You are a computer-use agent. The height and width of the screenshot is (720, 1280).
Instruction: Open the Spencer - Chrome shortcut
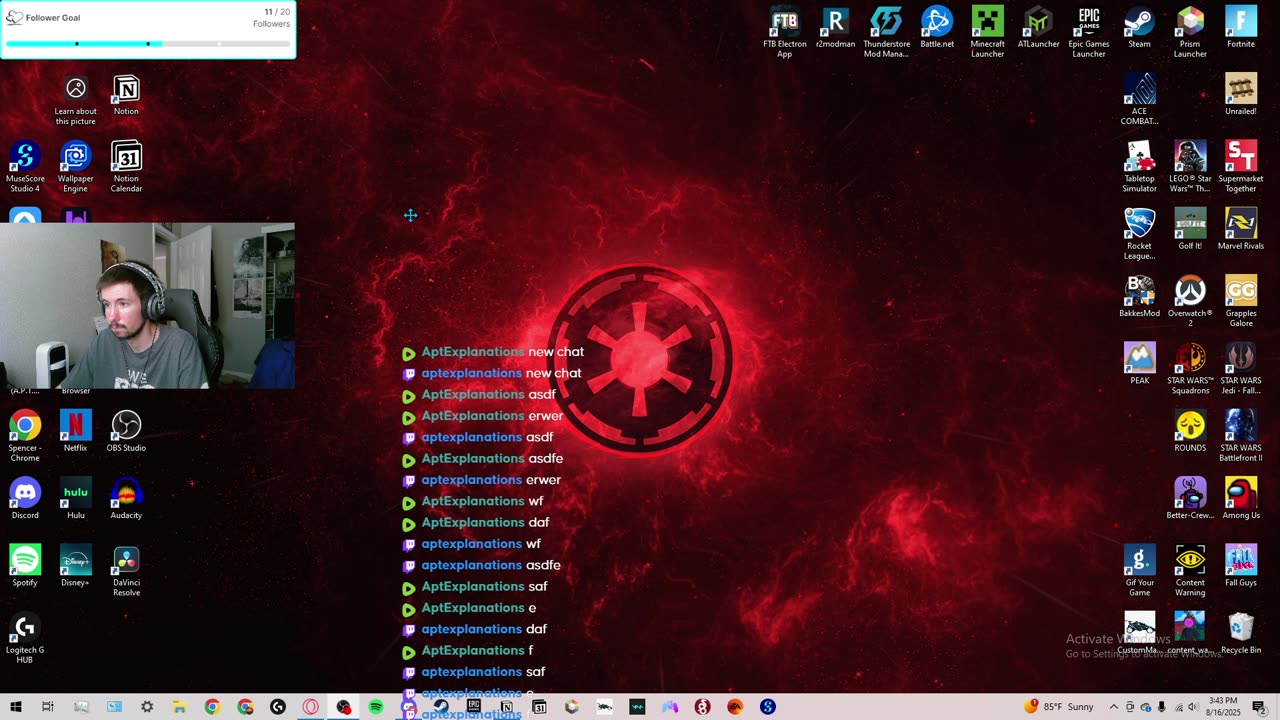pyautogui.click(x=25, y=436)
